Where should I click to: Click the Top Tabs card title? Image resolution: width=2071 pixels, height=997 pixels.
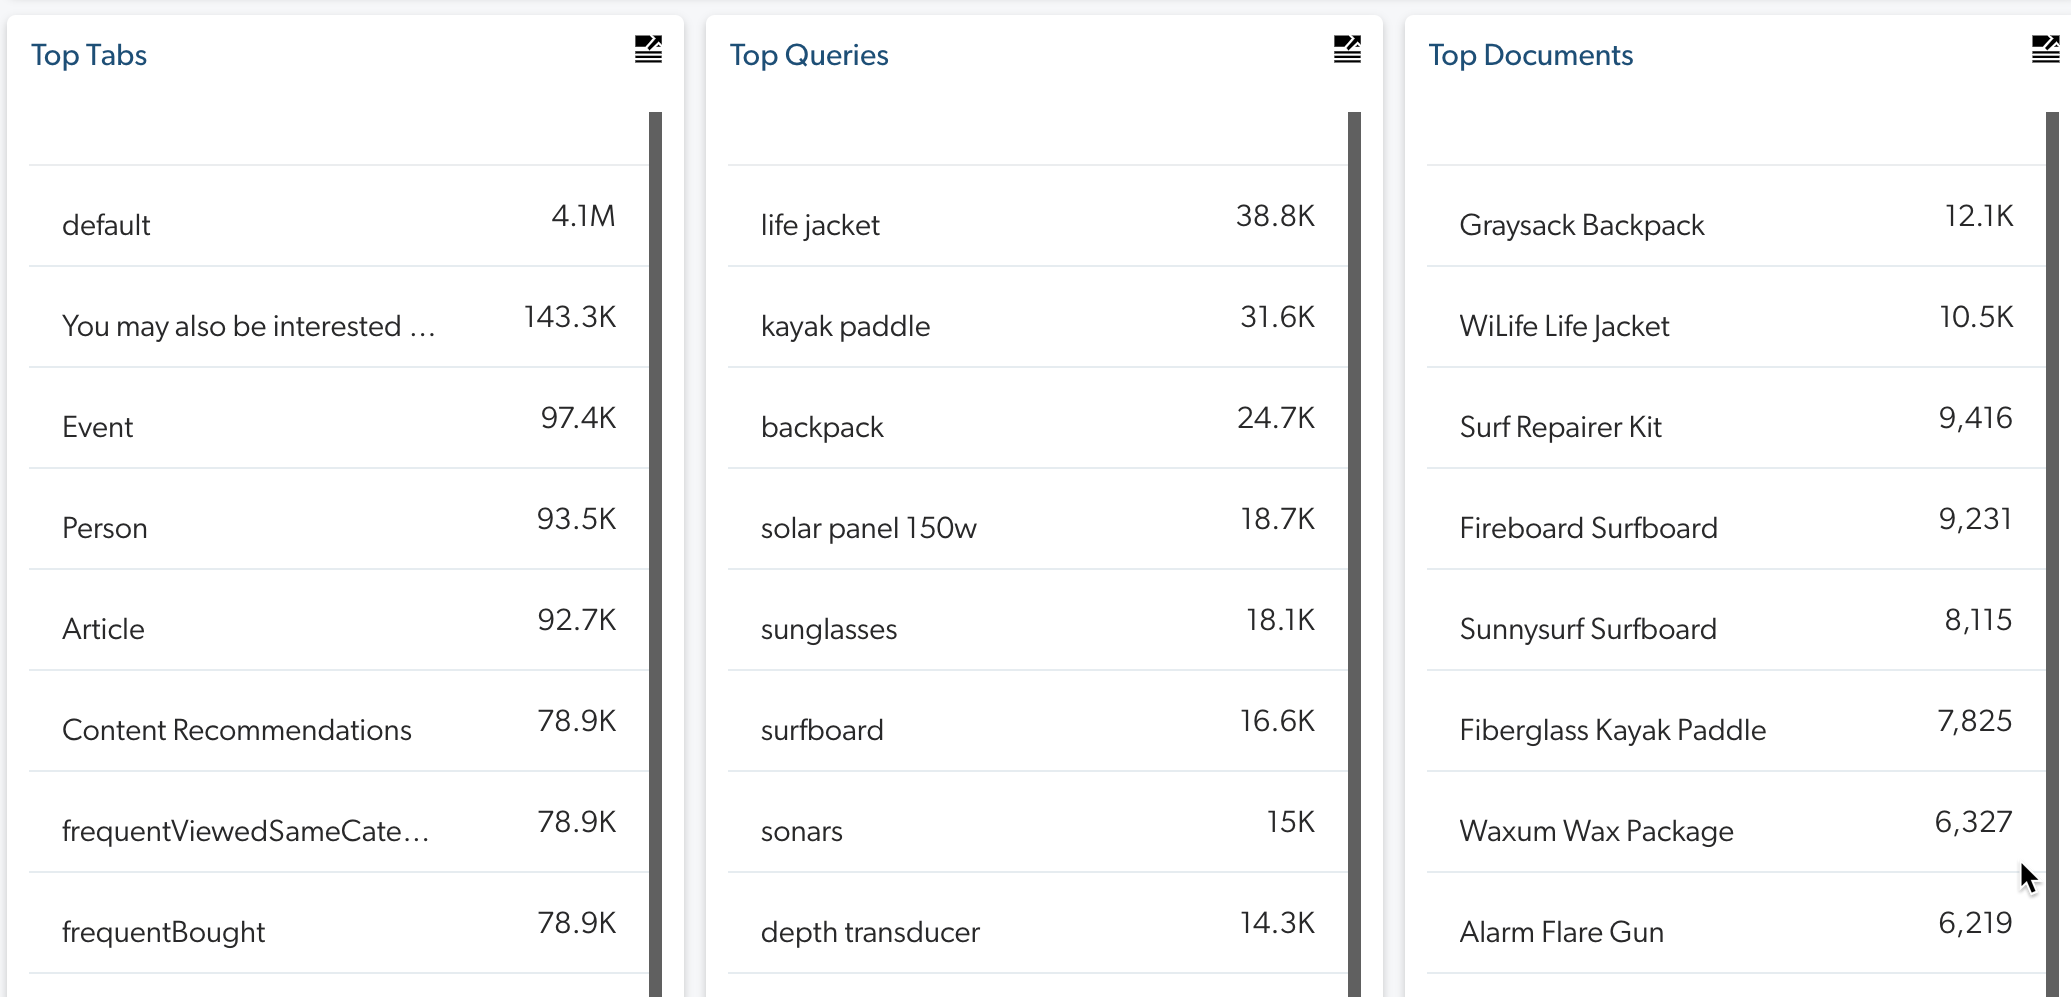(89, 55)
